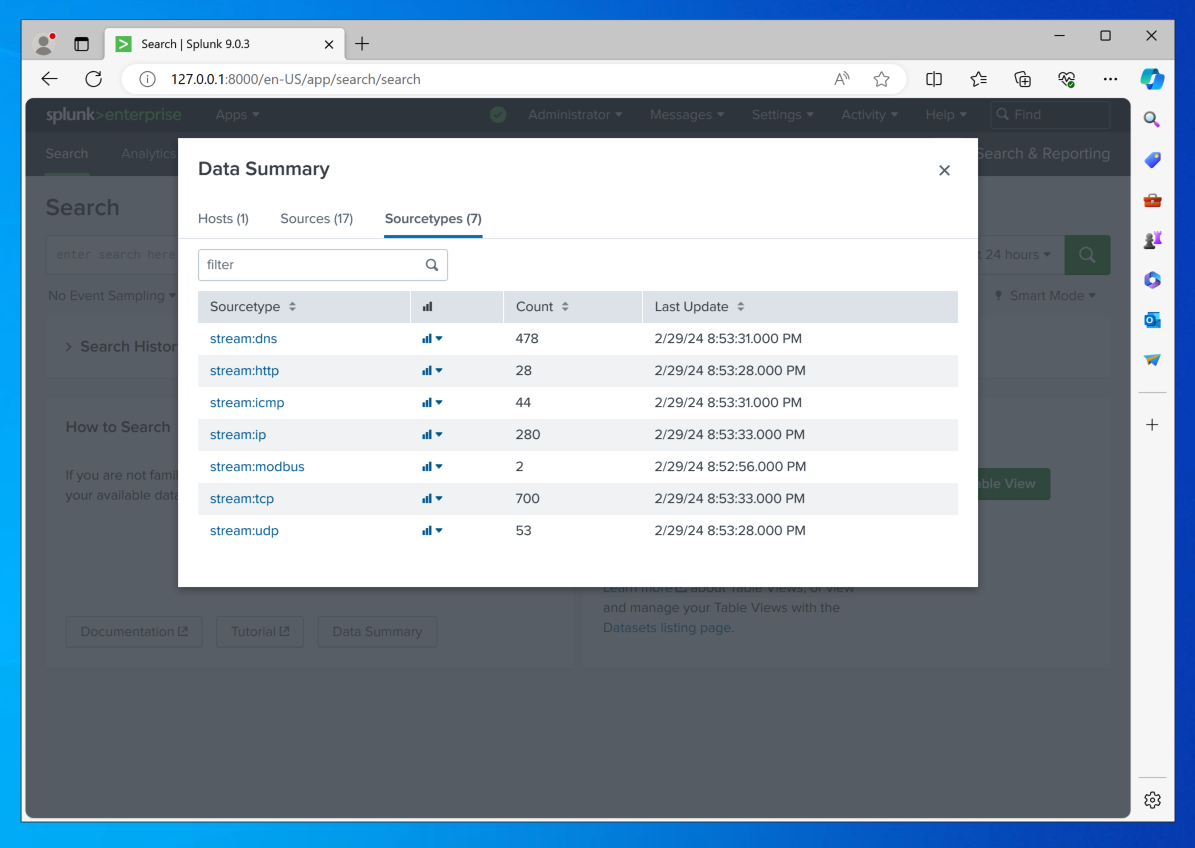Add page to favorites with star icon
This screenshot has width=1195, height=848.
(881, 79)
